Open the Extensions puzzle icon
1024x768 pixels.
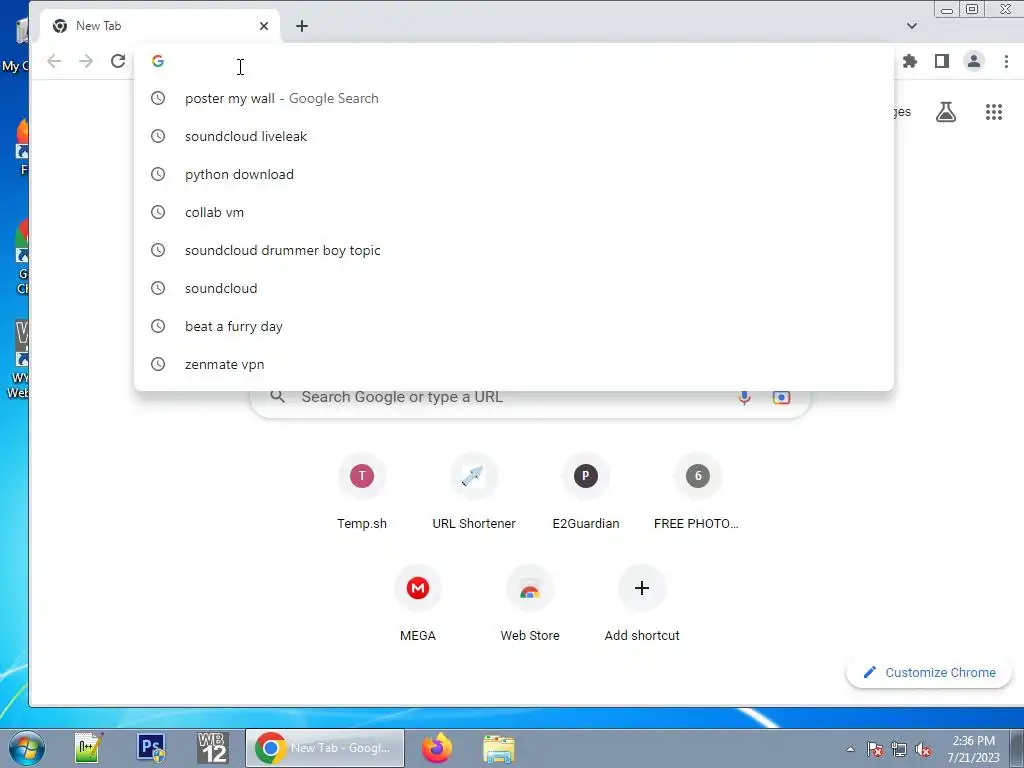(x=910, y=61)
